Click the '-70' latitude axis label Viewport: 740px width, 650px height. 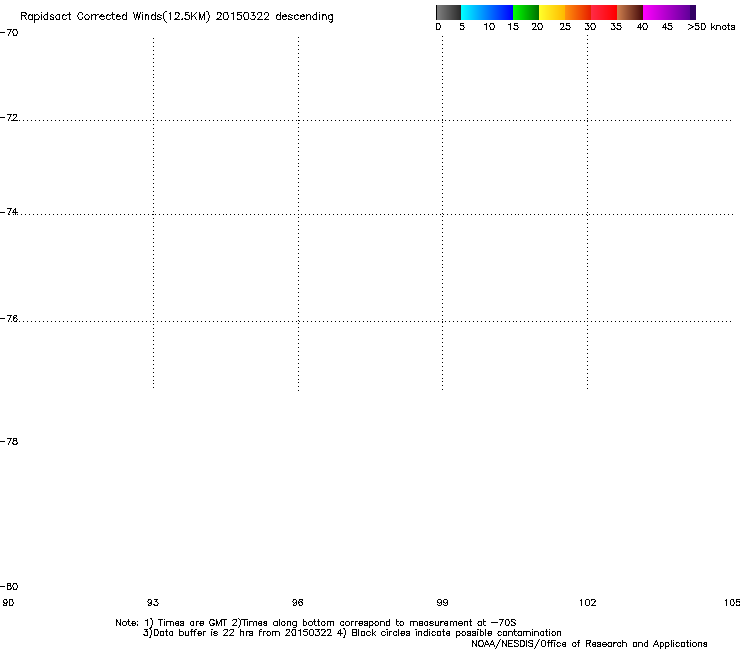point(9,33)
